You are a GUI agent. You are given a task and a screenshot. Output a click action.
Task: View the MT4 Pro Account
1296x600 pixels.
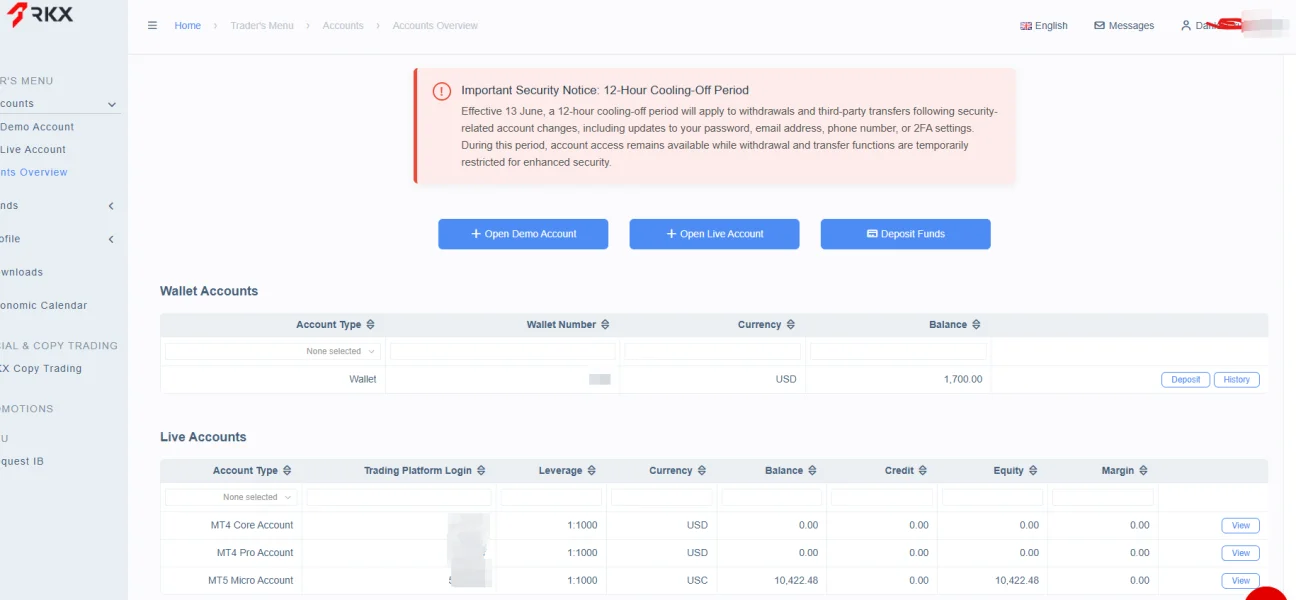point(1241,553)
